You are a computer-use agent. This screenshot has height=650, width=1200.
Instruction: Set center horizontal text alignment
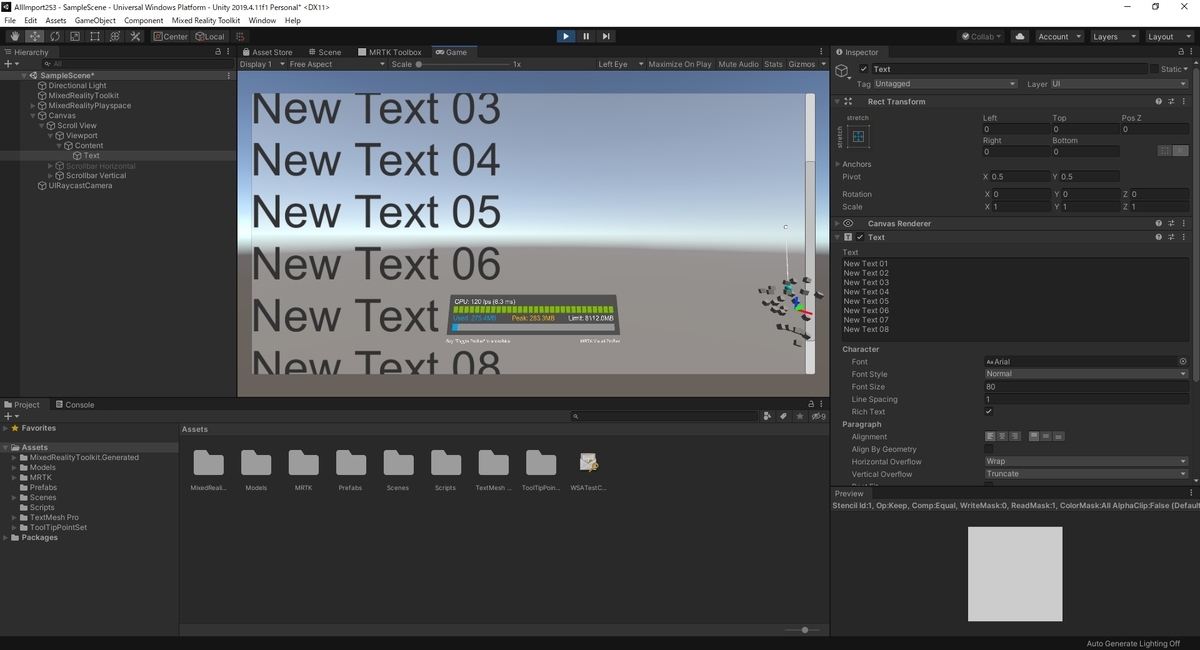click(x=1003, y=437)
